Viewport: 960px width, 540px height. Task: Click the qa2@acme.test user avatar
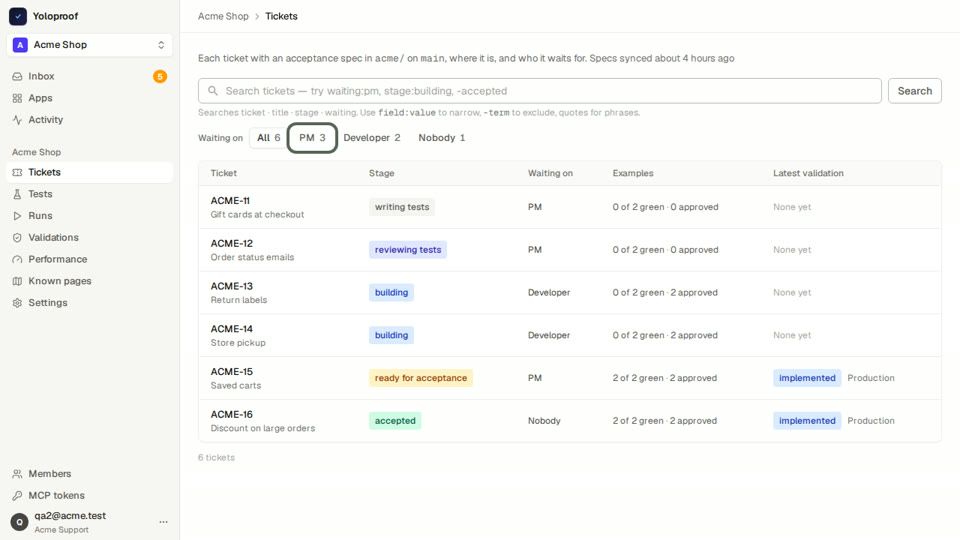[x=20, y=522]
